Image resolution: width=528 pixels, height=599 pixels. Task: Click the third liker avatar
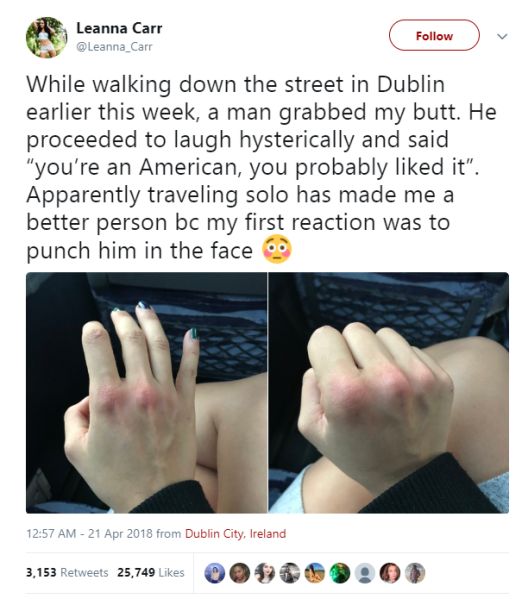pos(265,573)
